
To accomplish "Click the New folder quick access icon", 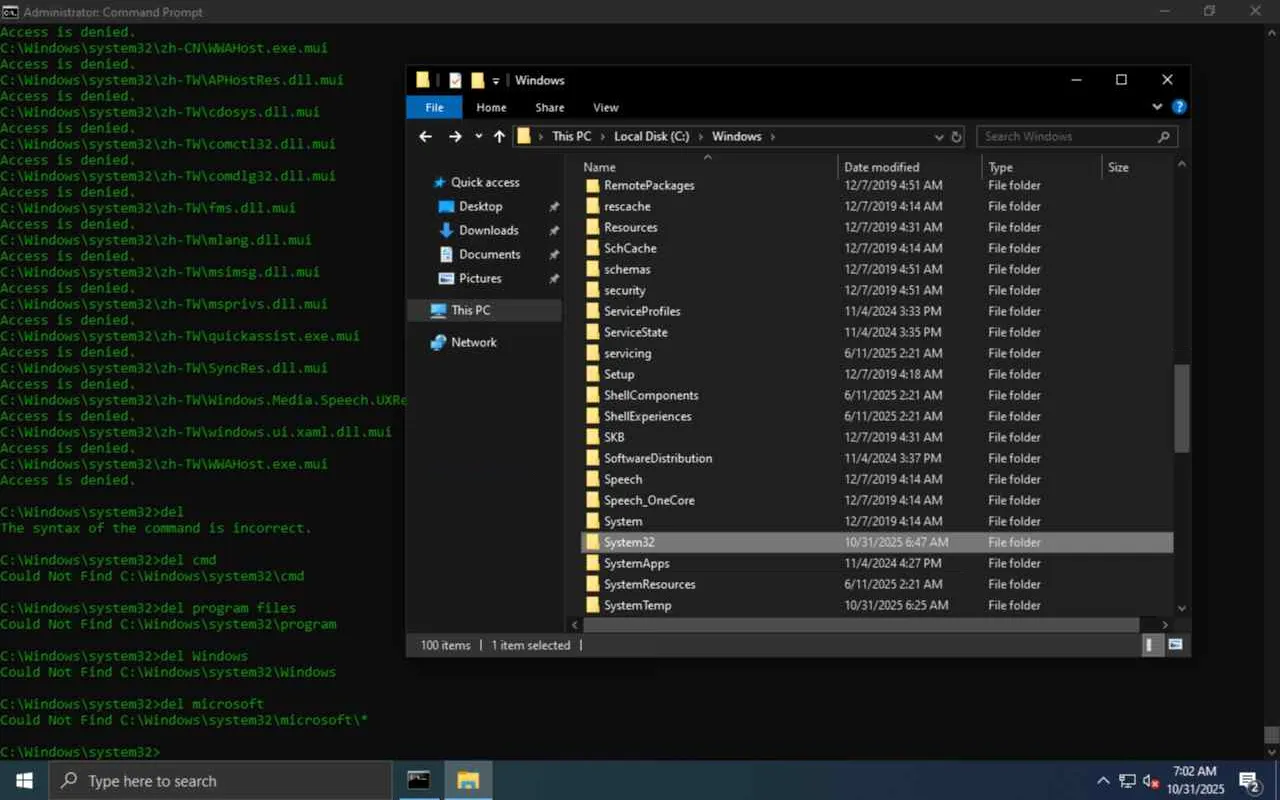I will (478, 80).
